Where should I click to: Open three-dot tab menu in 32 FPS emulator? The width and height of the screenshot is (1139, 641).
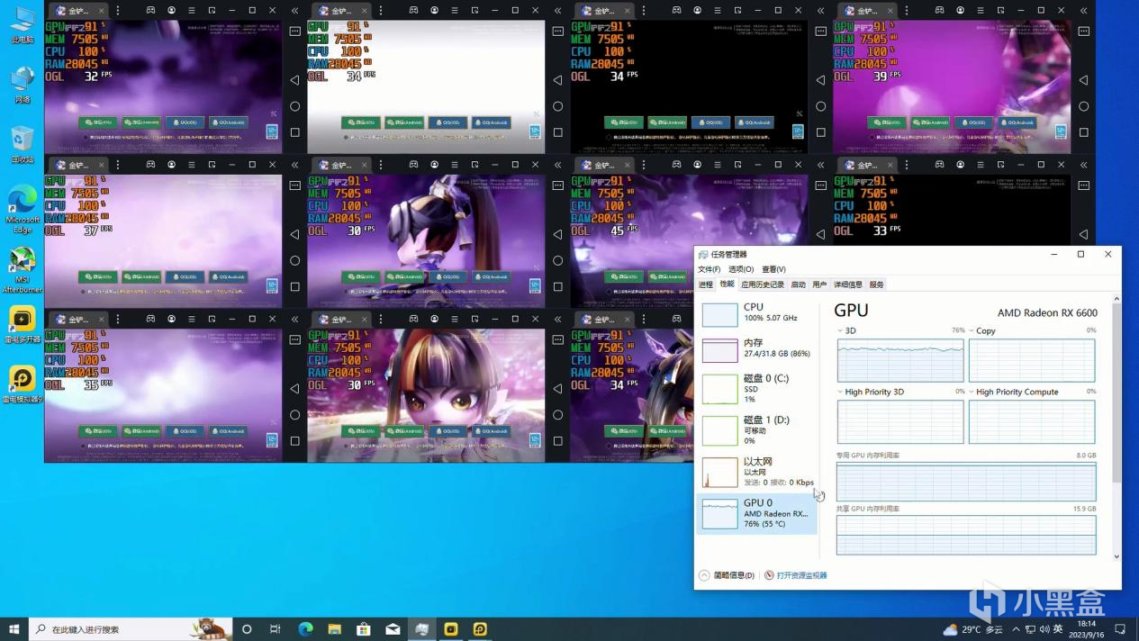tap(118, 11)
